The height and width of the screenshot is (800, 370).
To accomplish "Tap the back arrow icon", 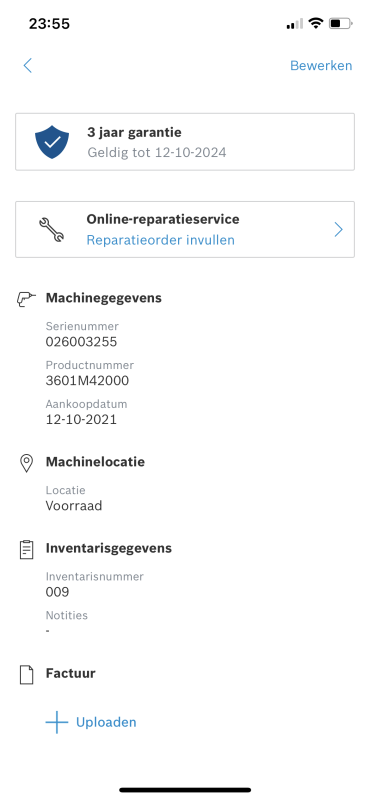I will 28,65.
